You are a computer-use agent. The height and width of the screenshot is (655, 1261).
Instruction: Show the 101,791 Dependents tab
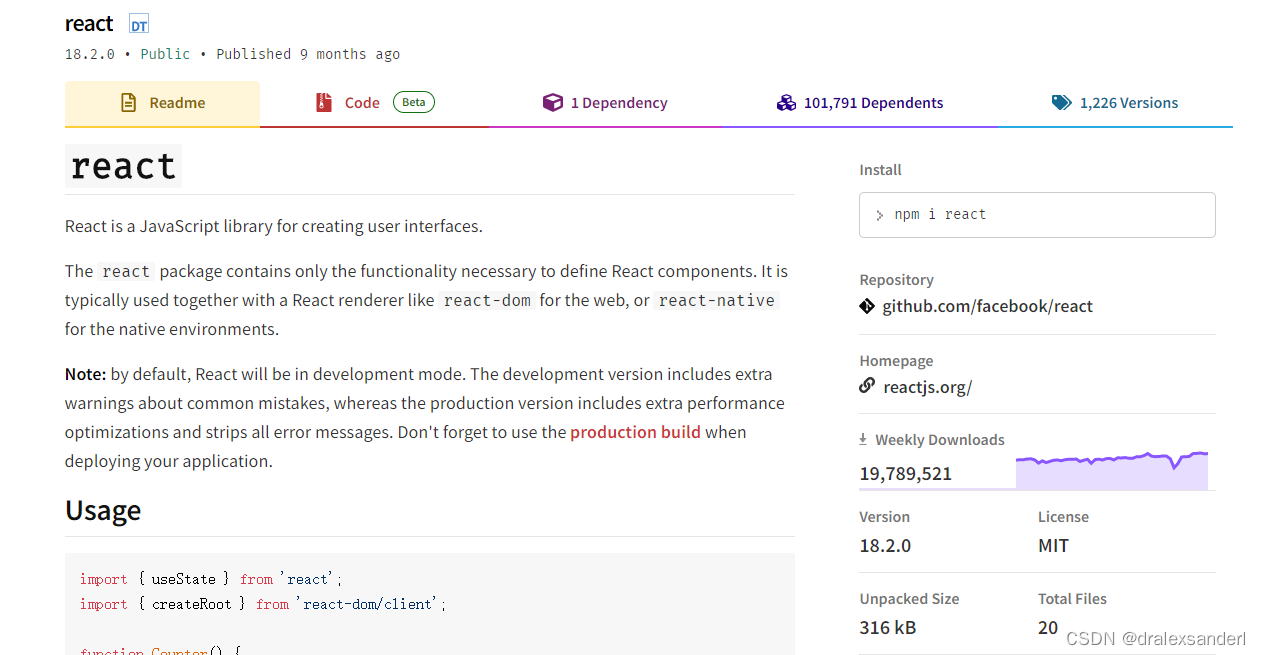(873, 103)
